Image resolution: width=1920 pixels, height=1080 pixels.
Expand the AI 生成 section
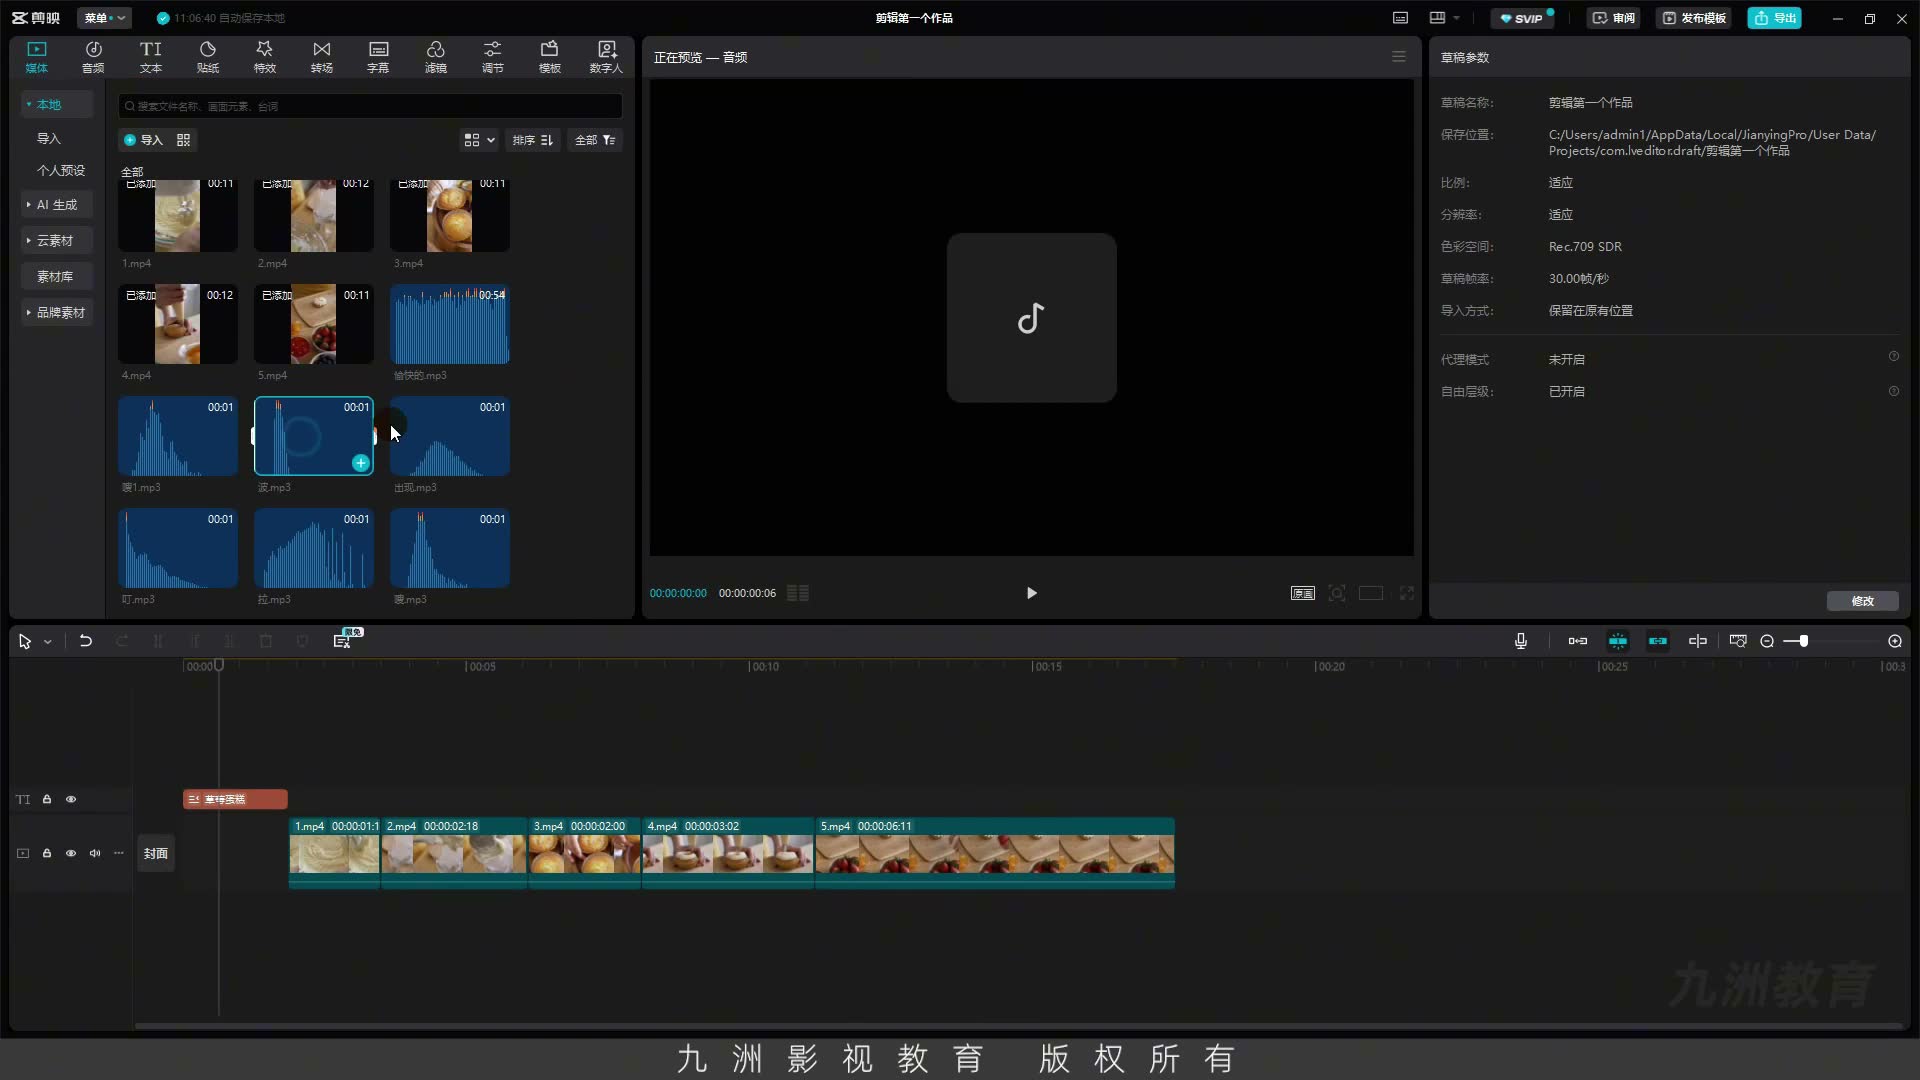[x=57, y=204]
